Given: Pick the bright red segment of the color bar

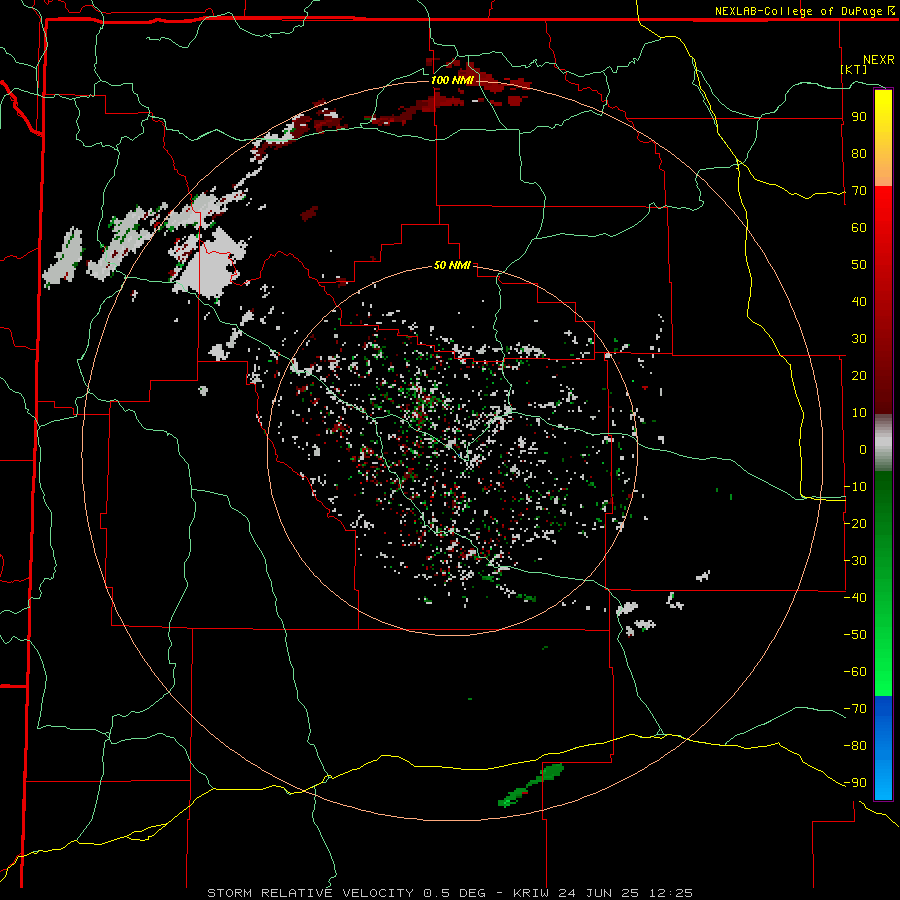Looking at the screenshot, I should coord(883,230).
